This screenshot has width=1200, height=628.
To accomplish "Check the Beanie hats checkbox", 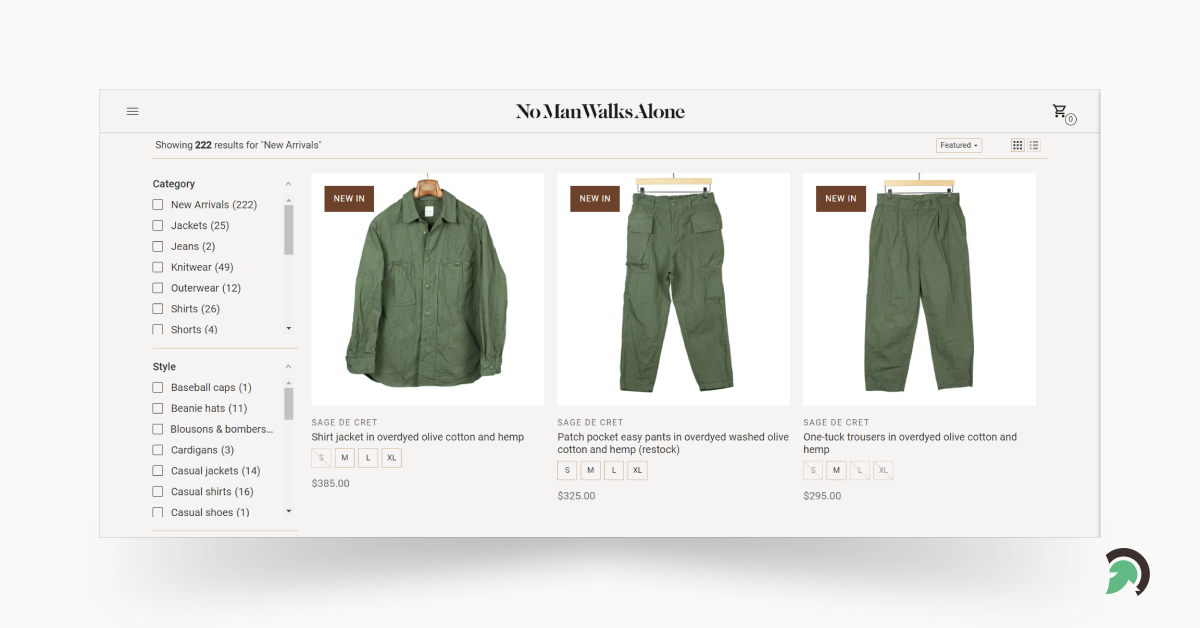I will [x=157, y=408].
